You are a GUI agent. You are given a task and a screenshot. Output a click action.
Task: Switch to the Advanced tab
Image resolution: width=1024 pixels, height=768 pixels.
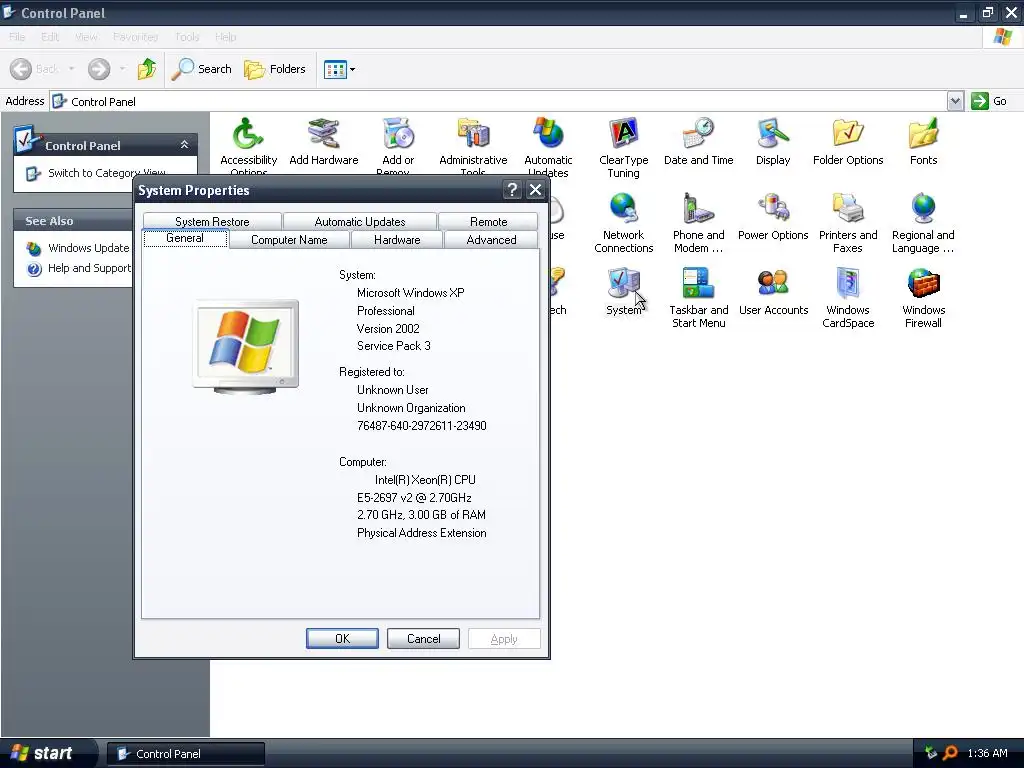(491, 240)
